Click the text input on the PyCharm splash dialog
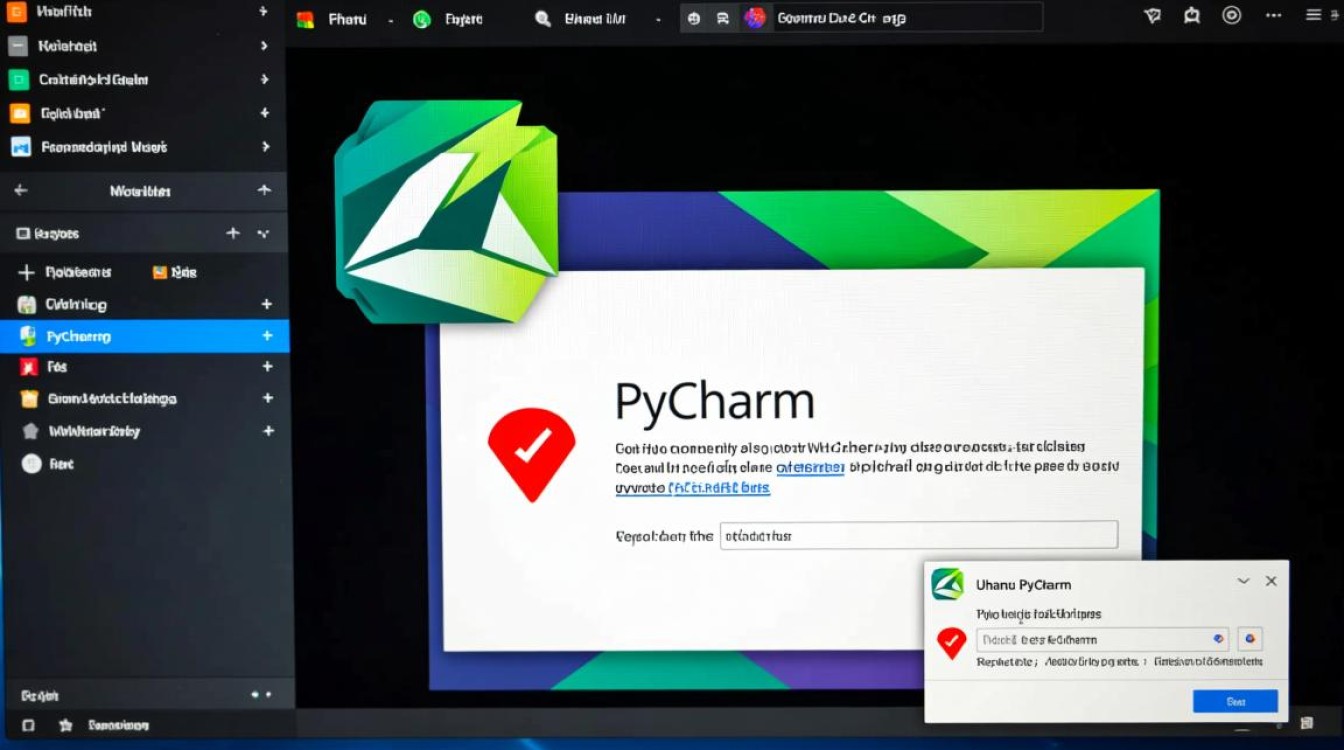The height and width of the screenshot is (750, 1344). (x=919, y=535)
